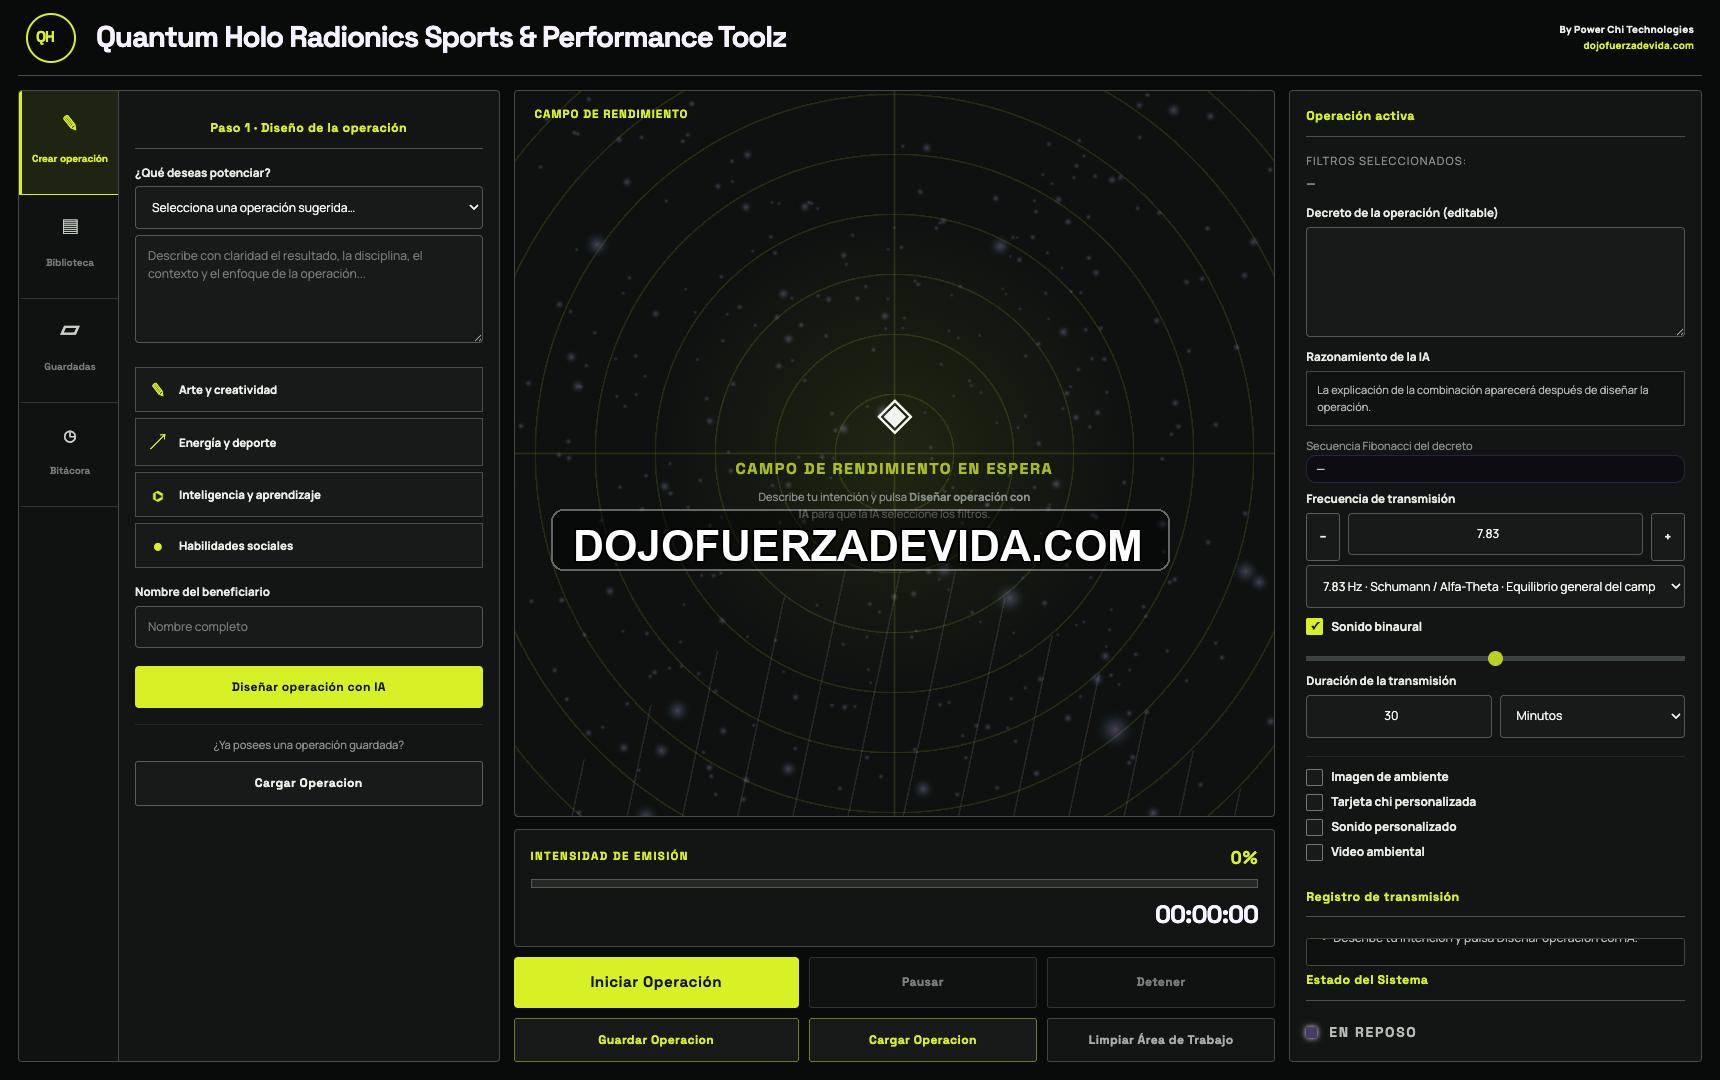Select the Inteligencia y aprendizaje category
Viewport: 1720px width, 1080px height.
[309, 495]
